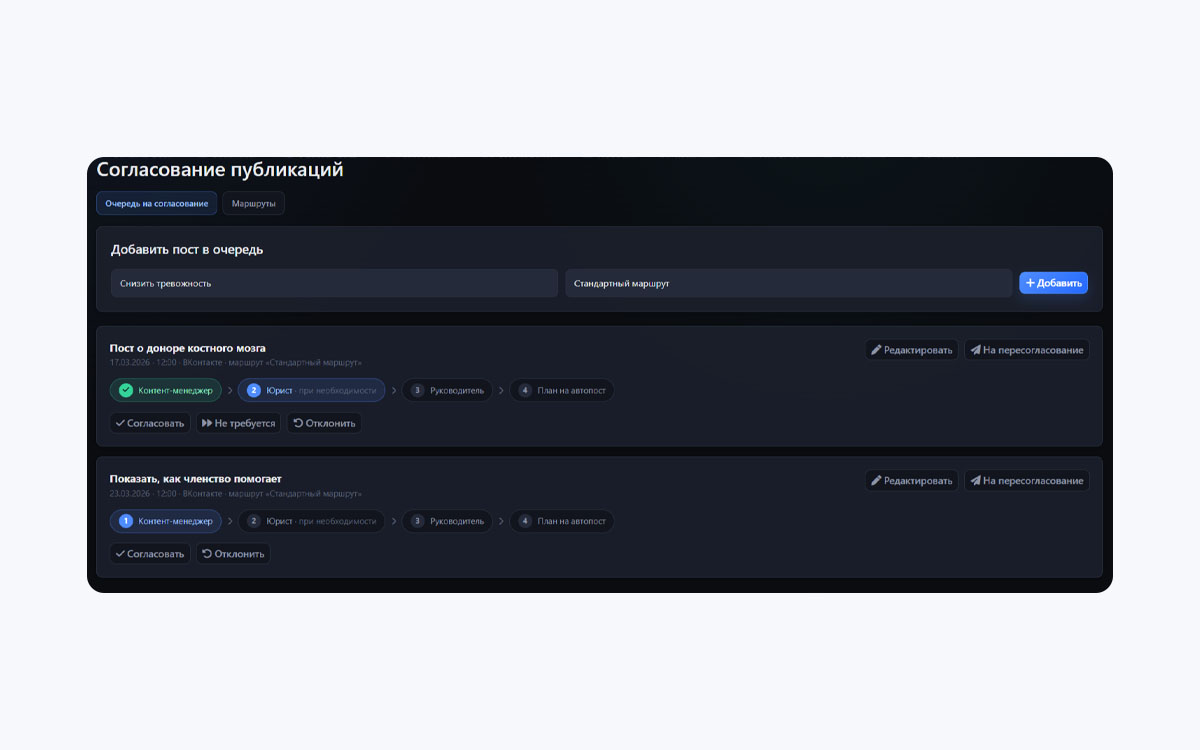Select the «План на автопост» step of the membership post
1200x750 pixels.
coord(562,520)
